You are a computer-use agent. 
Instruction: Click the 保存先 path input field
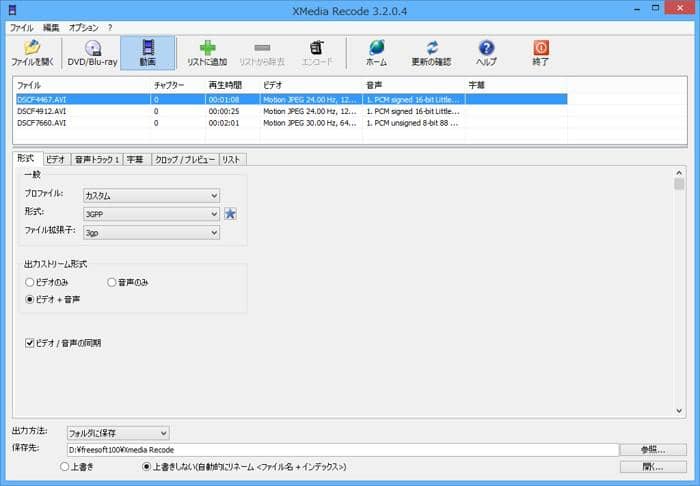pyautogui.click(x=343, y=450)
